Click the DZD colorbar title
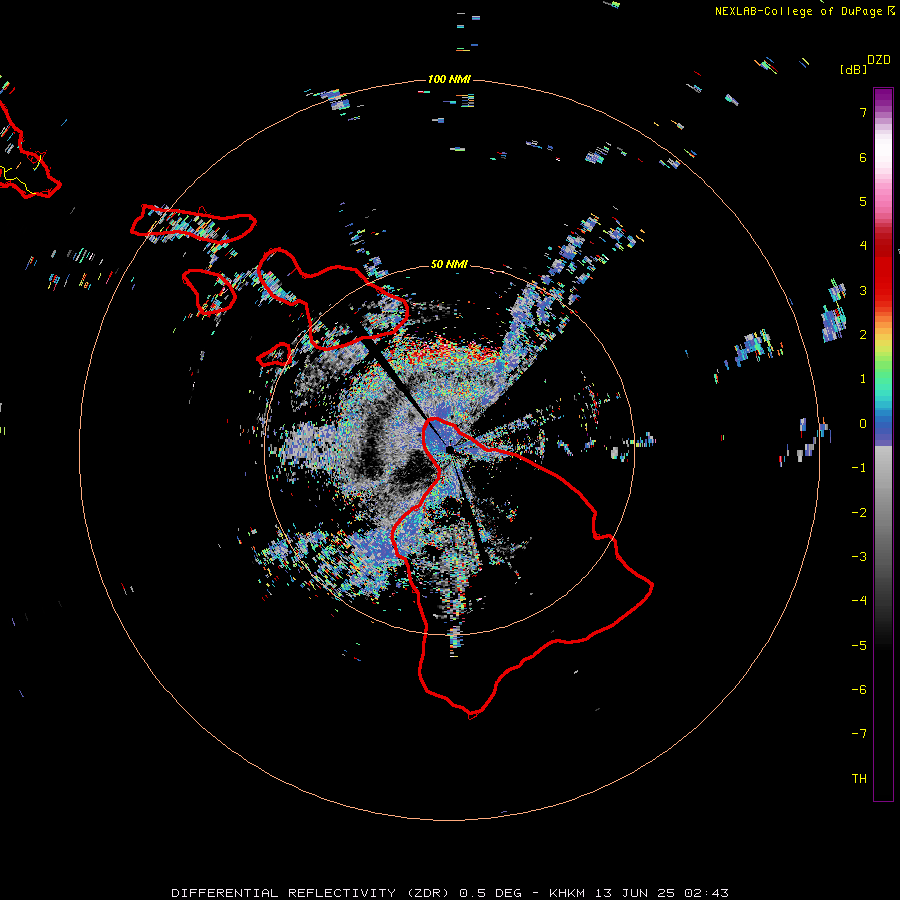Viewport: 900px width, 900px height. 879,60
